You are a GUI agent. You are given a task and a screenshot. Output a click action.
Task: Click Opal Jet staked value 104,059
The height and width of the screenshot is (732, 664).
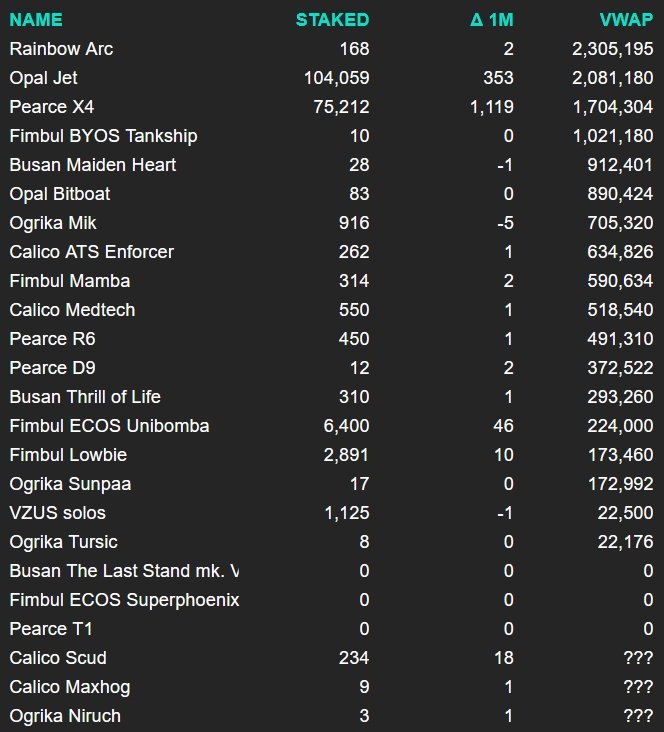tap(335, 77)
